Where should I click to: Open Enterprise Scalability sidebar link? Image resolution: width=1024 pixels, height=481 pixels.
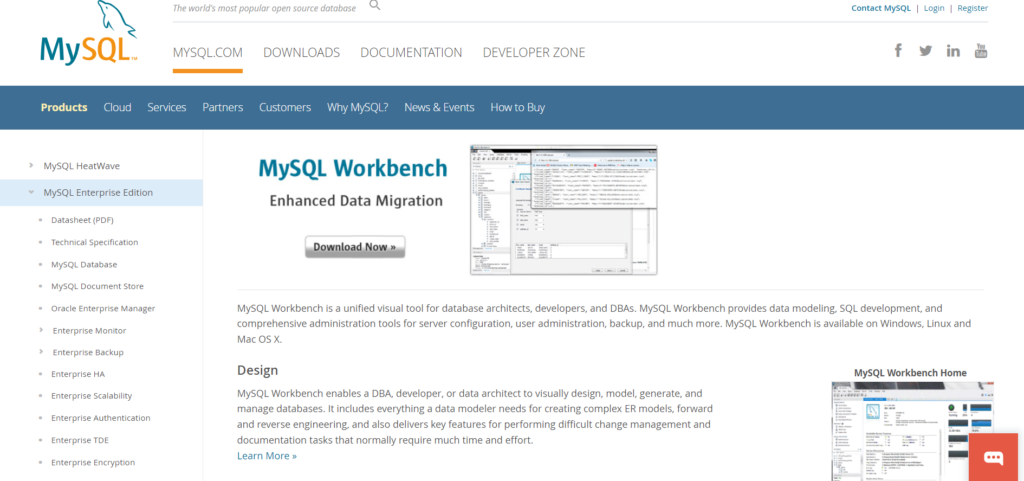tap(91, 396)
